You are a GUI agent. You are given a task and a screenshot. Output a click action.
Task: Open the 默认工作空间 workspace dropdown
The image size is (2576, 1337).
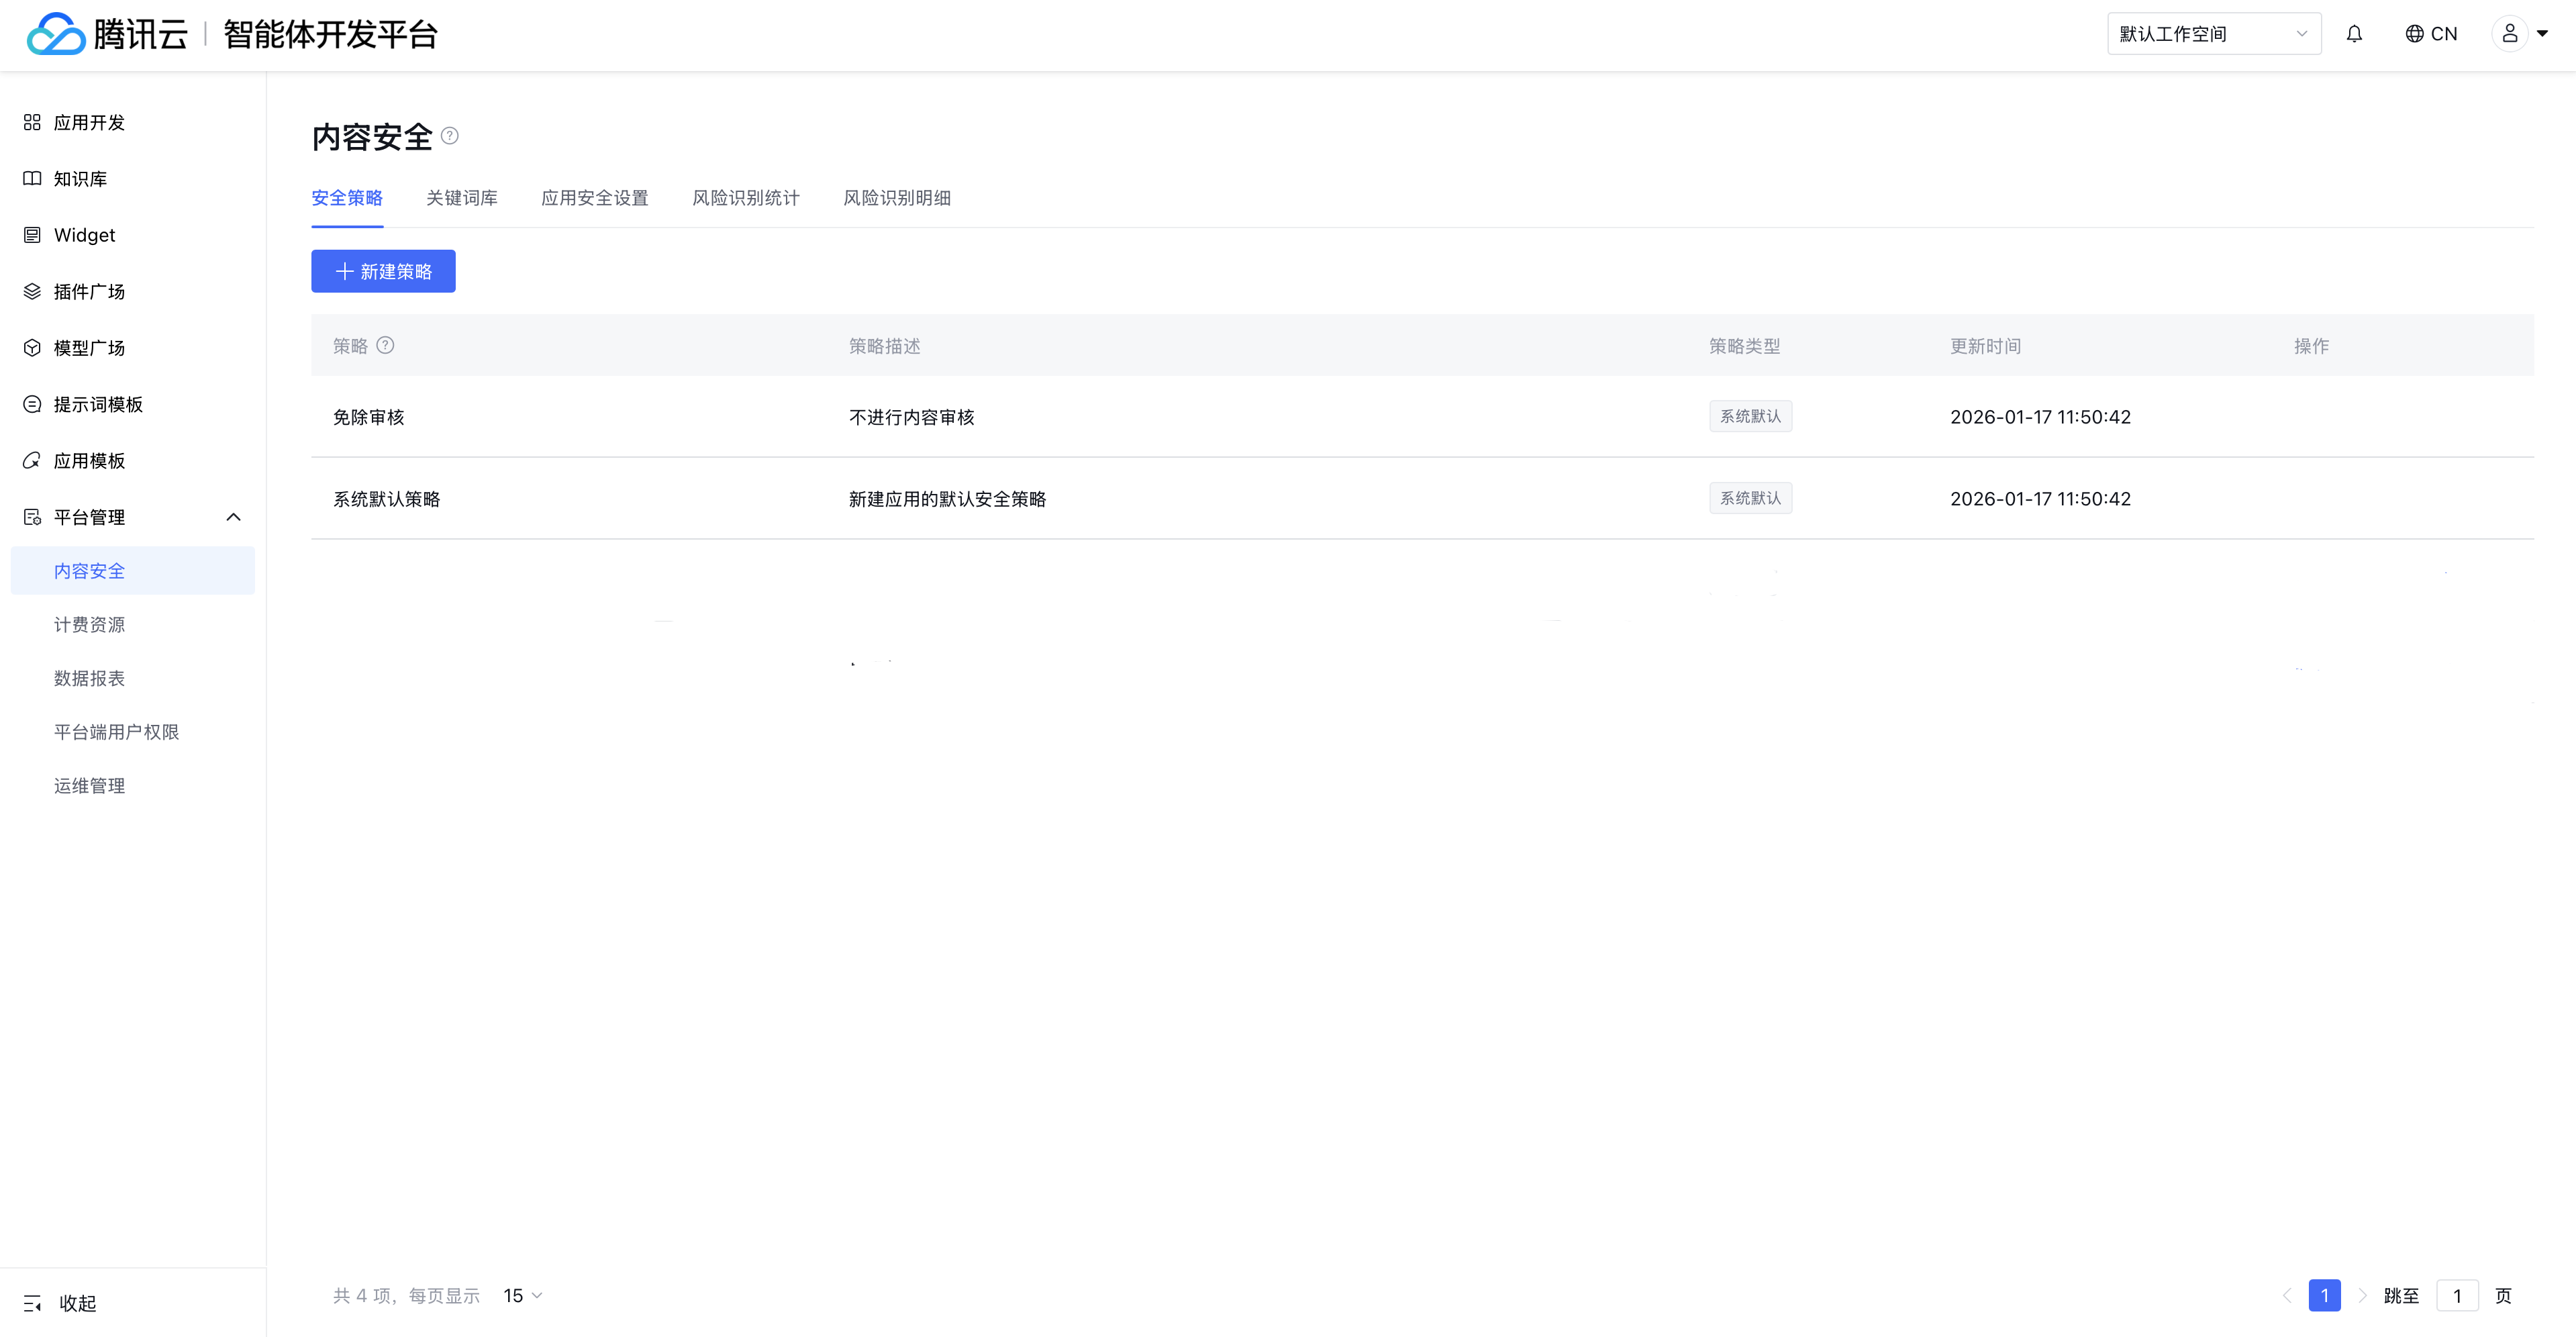click(2213, 34)
